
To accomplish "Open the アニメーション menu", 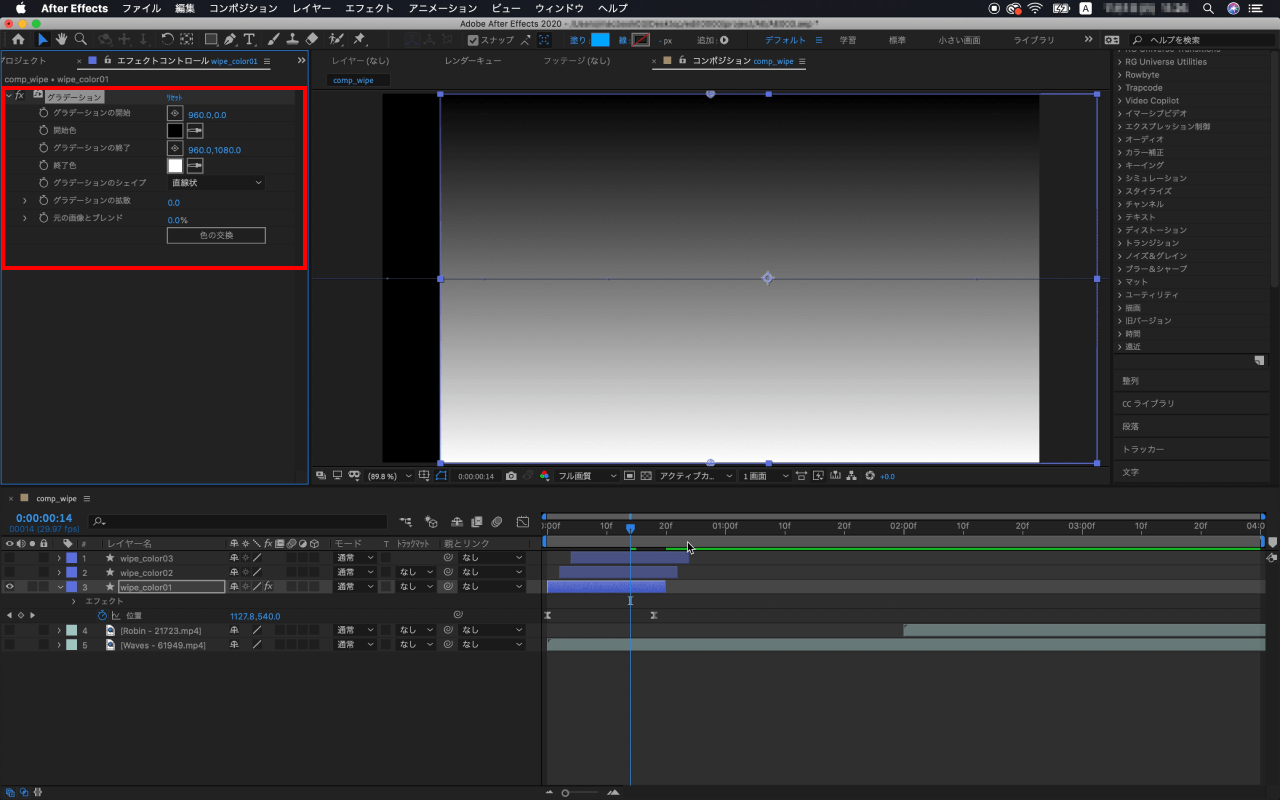I will 443,8.
